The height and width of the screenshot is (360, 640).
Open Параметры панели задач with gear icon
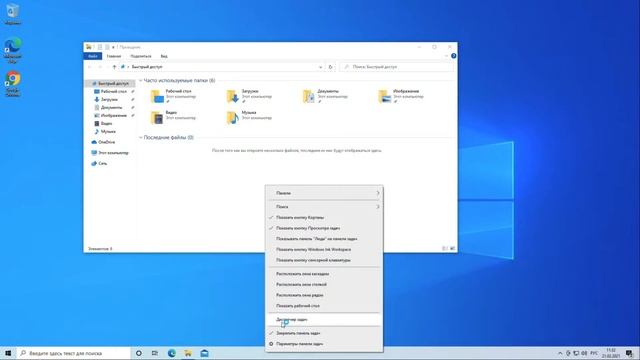(324, 344)
